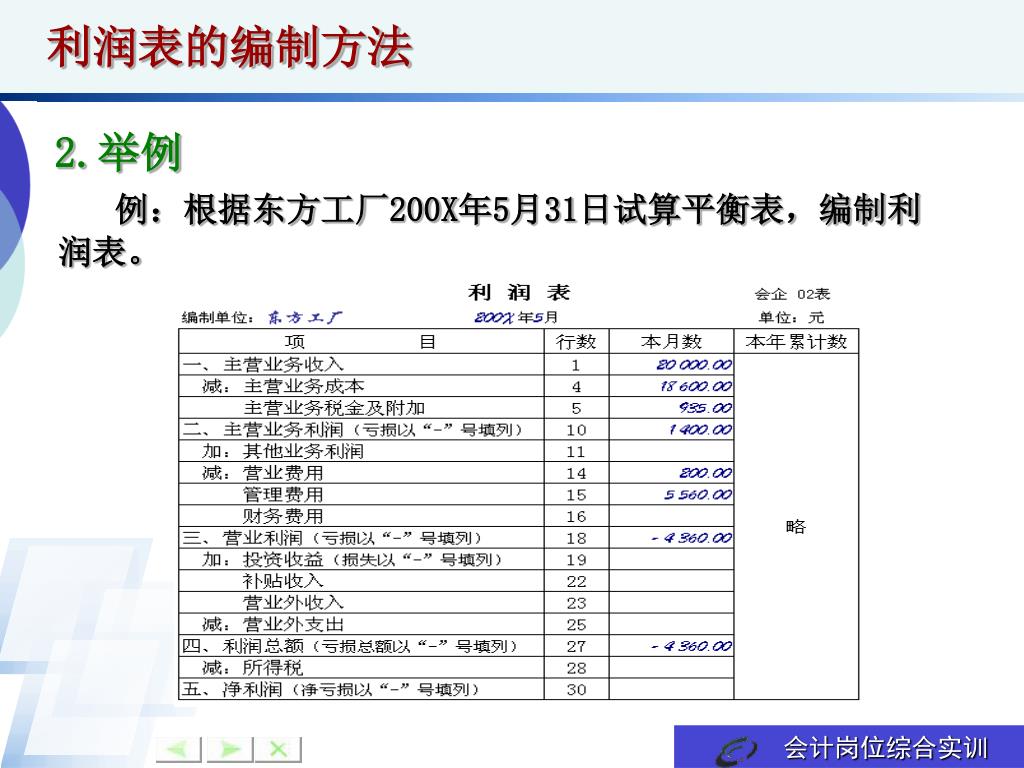The image size is (1024, 768).
Task: Go to previous slide with left arrow
Action: (x=178, y=749)
